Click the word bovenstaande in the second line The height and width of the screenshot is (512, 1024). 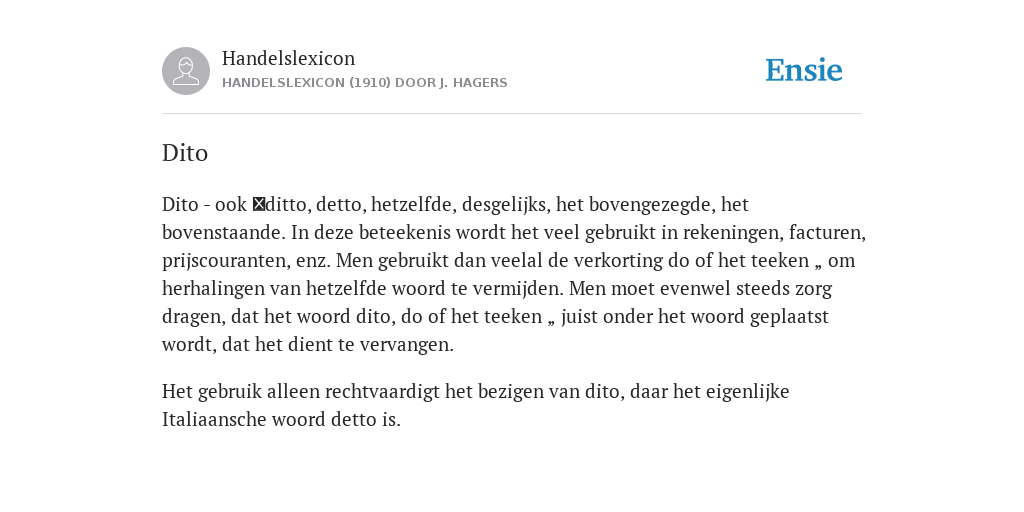(x=223, y=232)
